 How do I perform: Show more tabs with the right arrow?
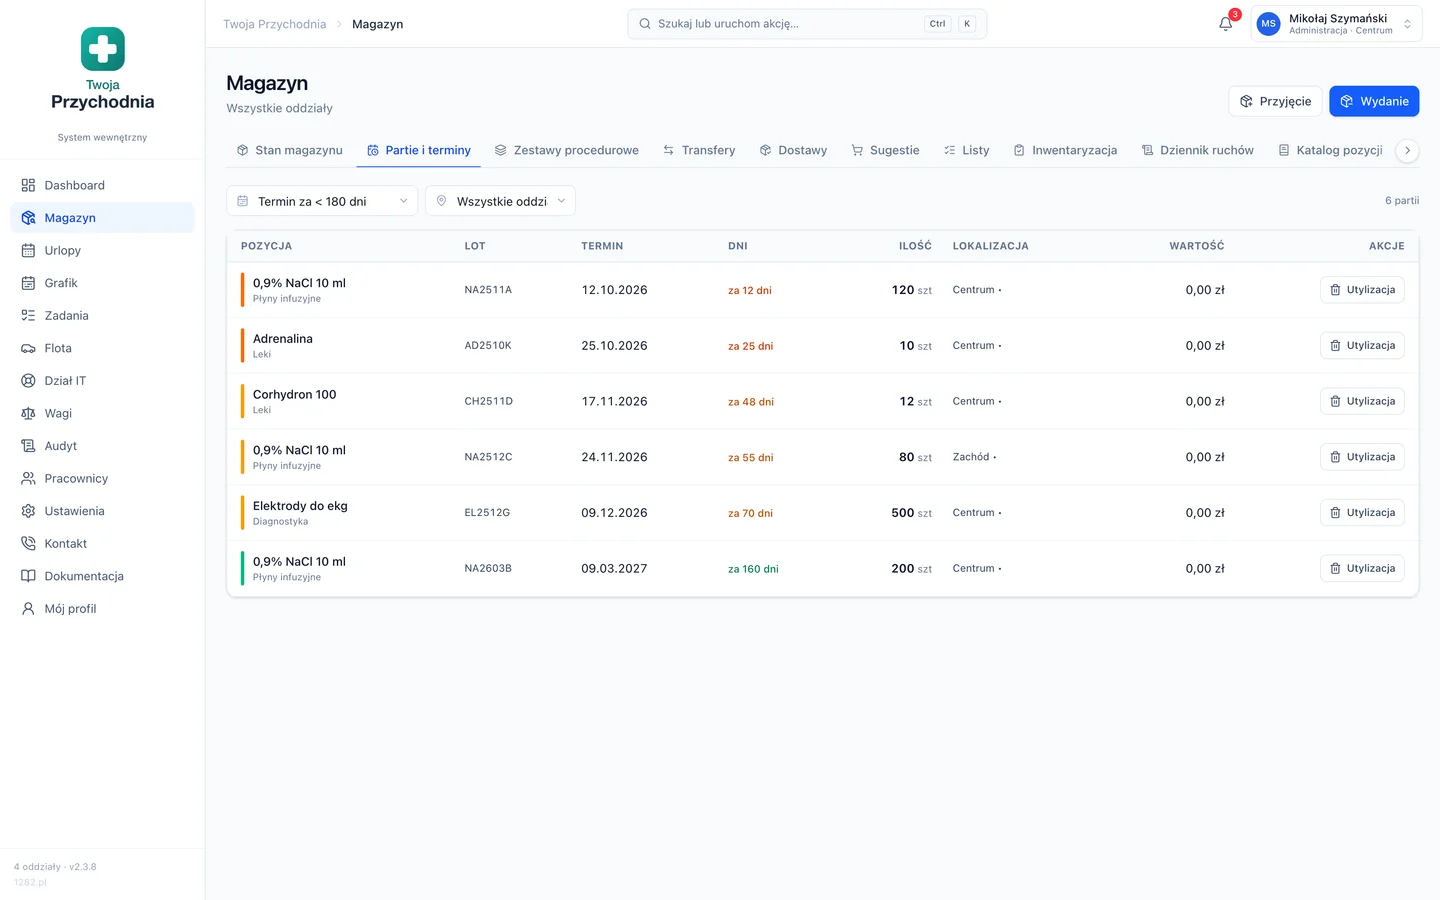coord(1407,150)
